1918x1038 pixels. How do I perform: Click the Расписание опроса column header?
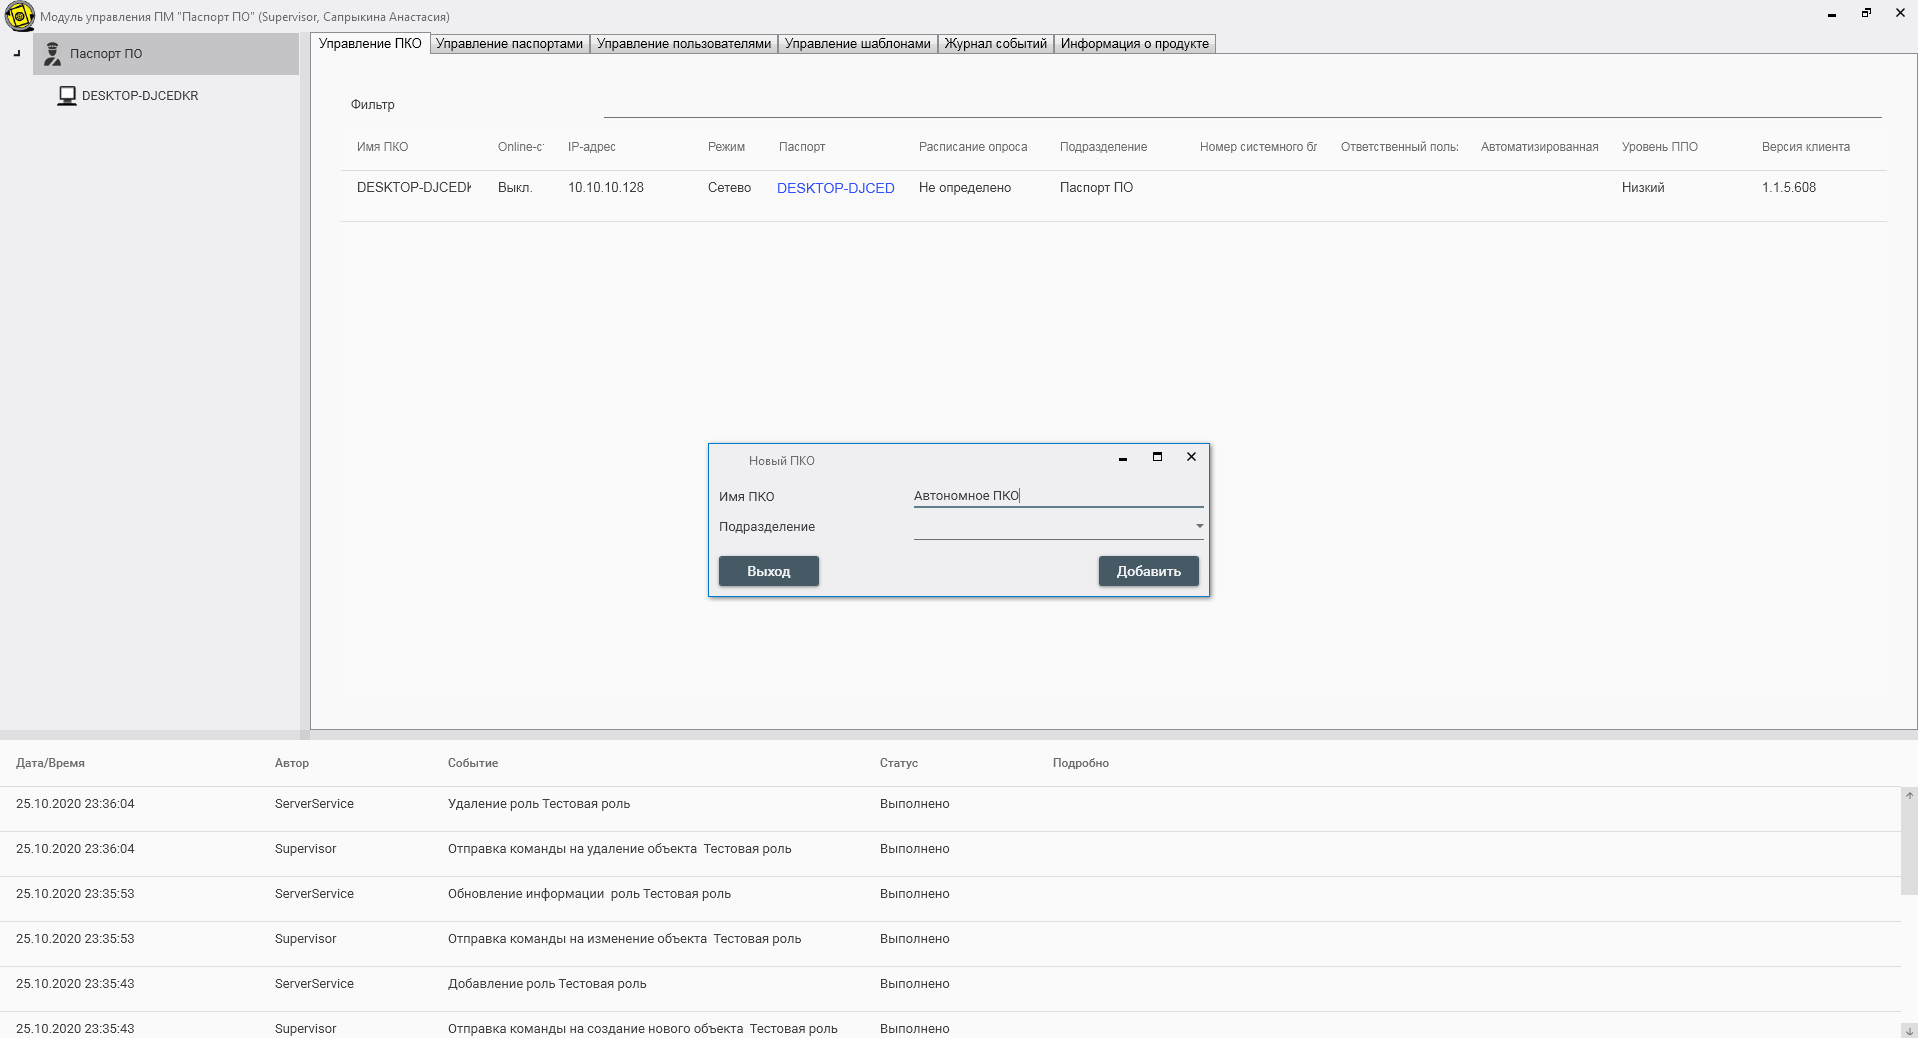pyautogui.click(x=973, y=147)
